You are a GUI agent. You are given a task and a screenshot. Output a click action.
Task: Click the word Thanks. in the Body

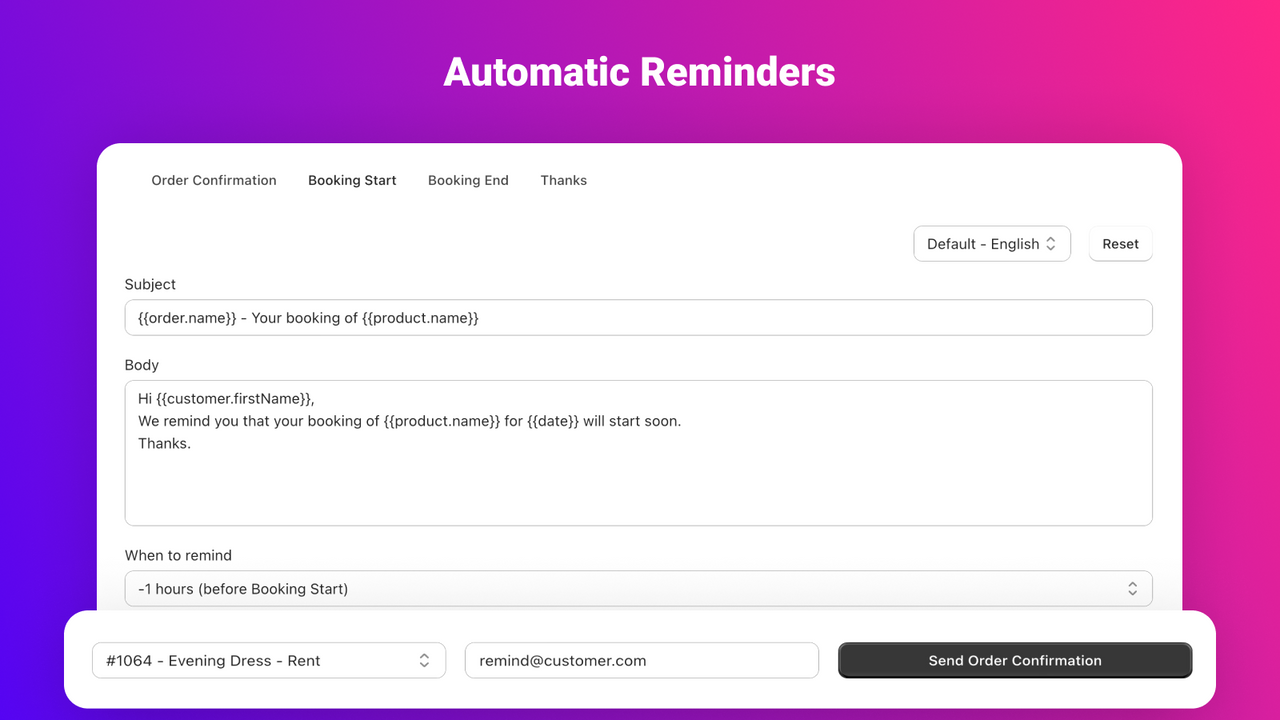[x=164, y=443]
